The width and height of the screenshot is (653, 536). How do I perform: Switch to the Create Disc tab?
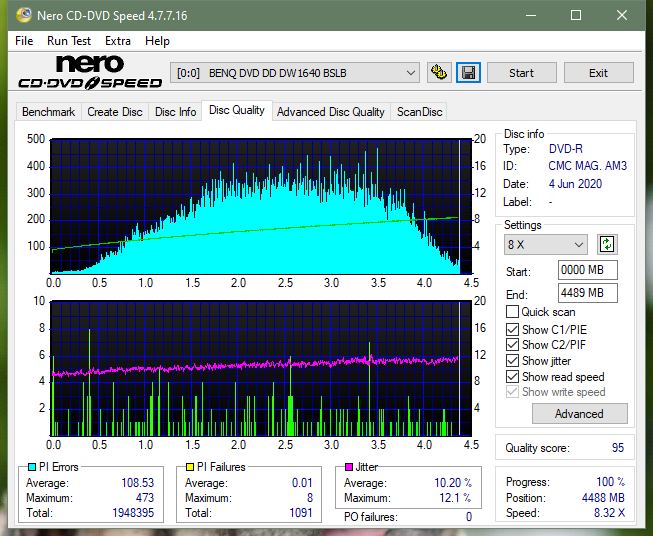coord(115,112)
